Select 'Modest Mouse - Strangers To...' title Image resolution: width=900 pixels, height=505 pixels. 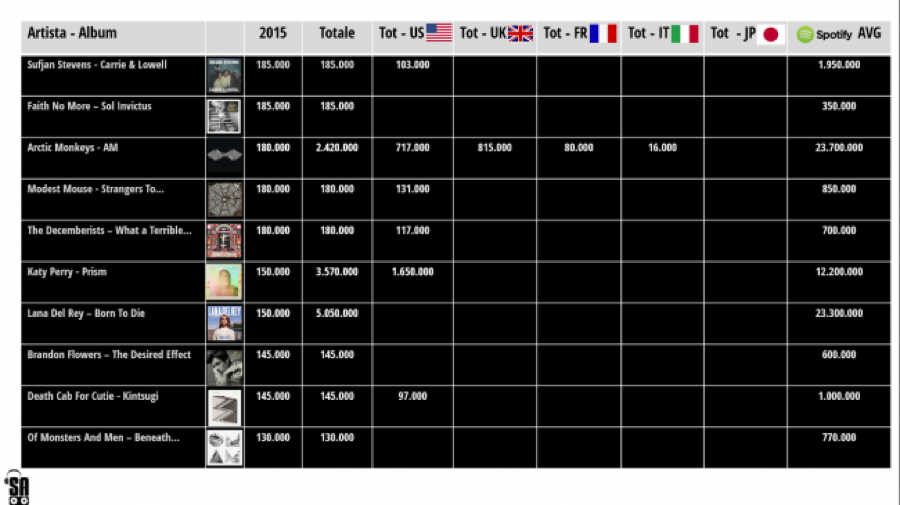click(x=95, y=189)
